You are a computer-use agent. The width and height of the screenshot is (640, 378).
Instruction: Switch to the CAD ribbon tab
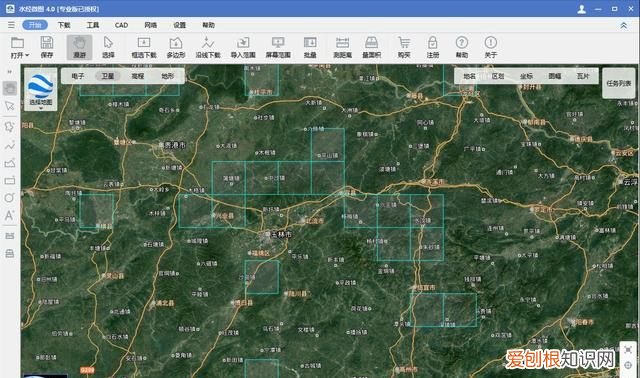121,25
